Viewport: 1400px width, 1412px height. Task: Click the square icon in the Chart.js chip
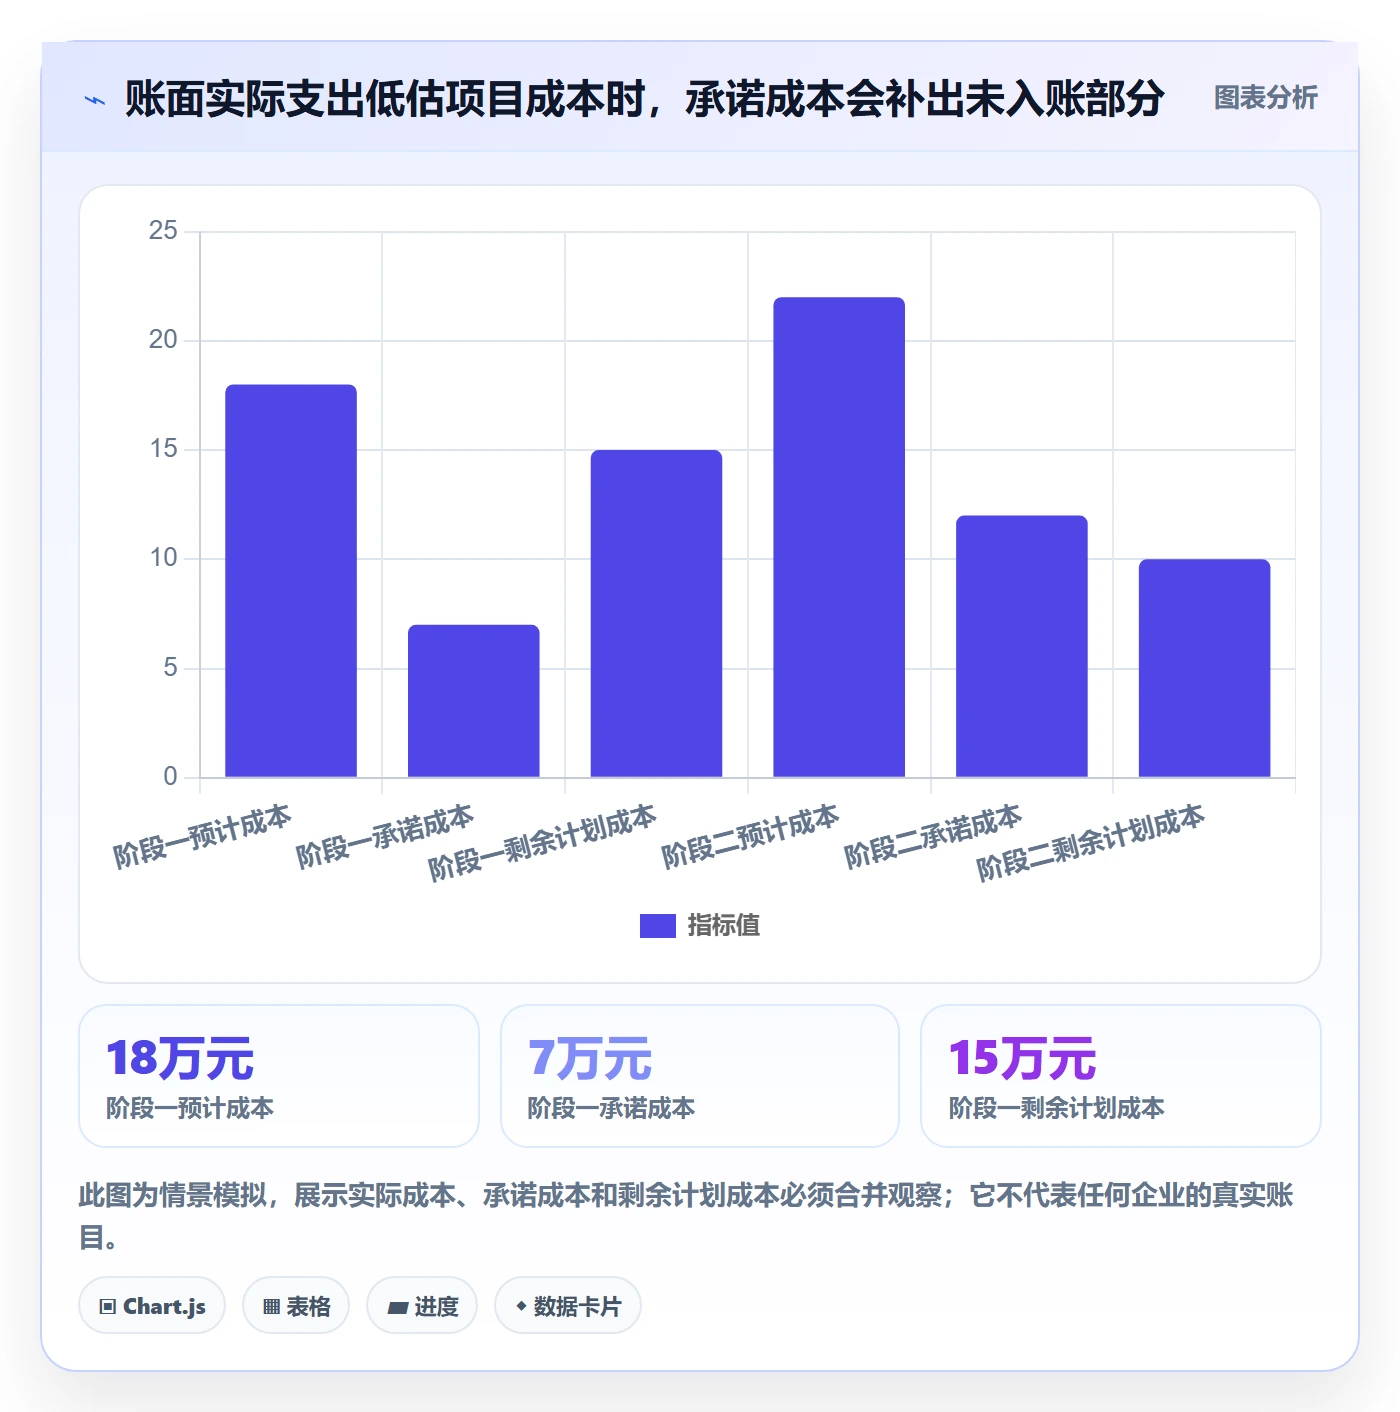coord(108,1307)
